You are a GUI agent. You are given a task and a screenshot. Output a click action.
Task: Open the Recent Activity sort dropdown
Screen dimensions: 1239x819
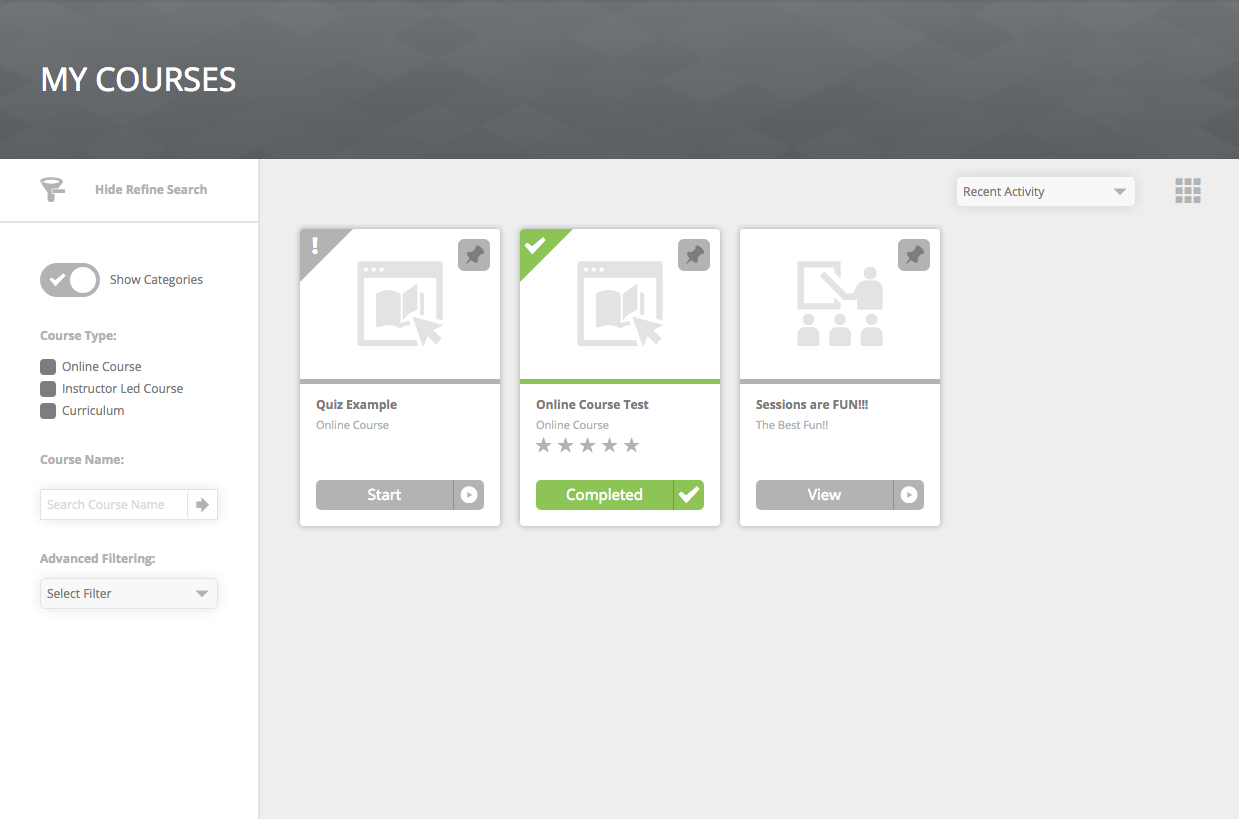coord(1046,192)
